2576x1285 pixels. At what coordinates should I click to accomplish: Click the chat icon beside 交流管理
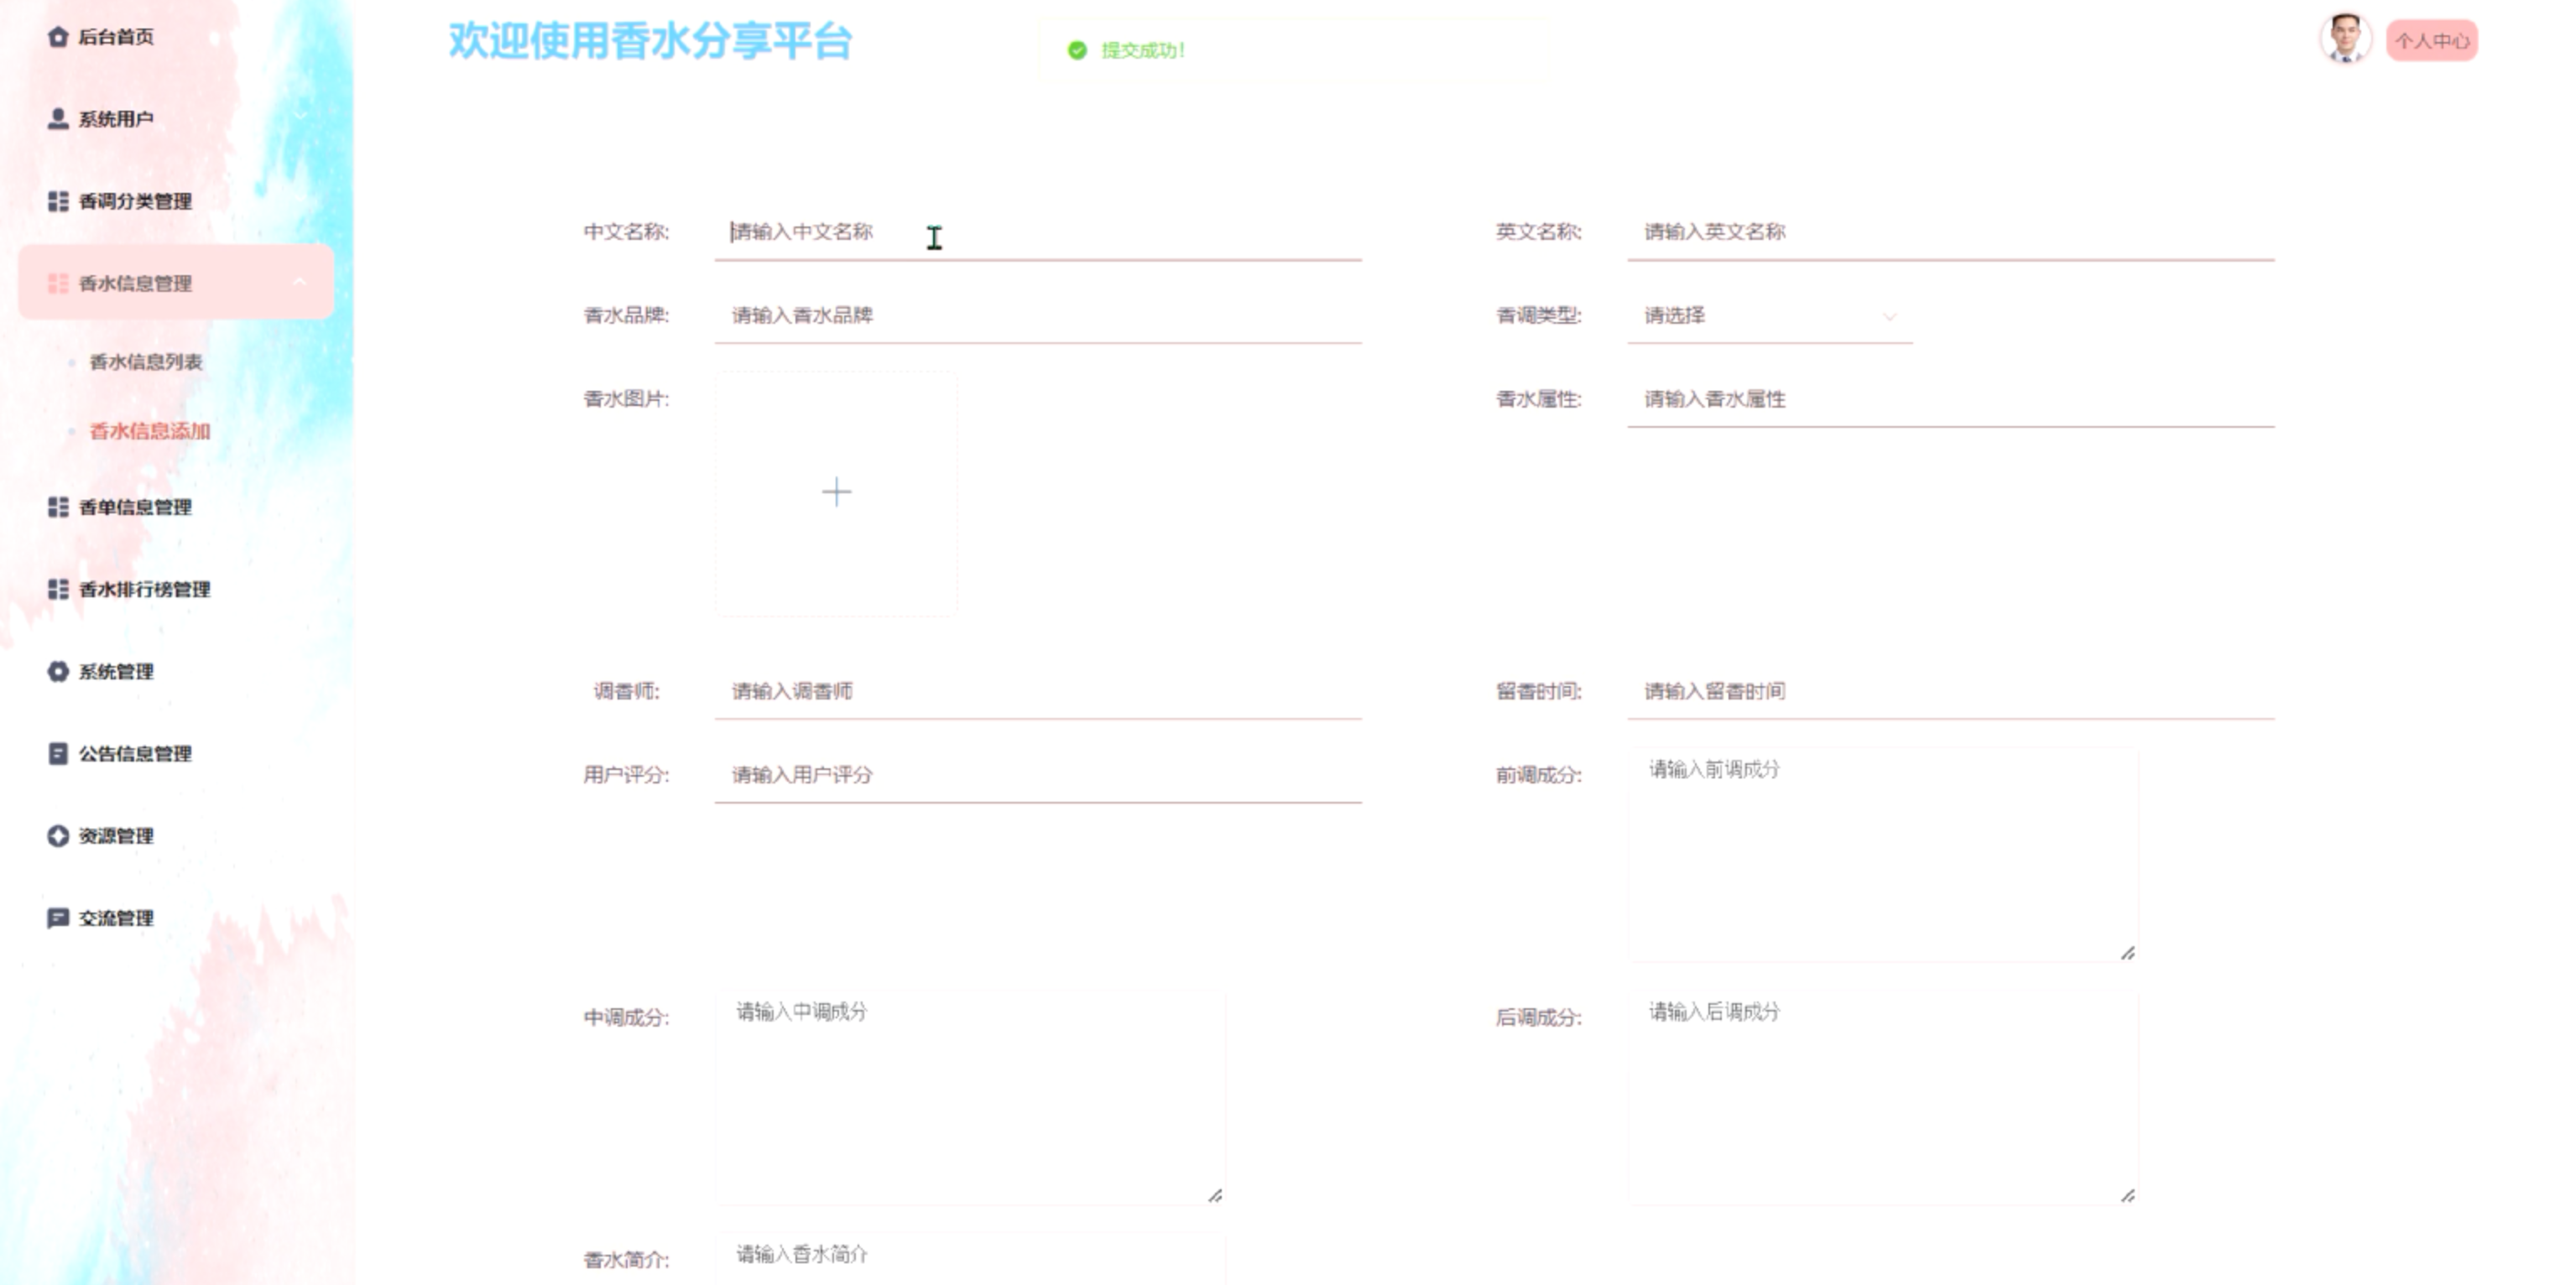(58, 917)
